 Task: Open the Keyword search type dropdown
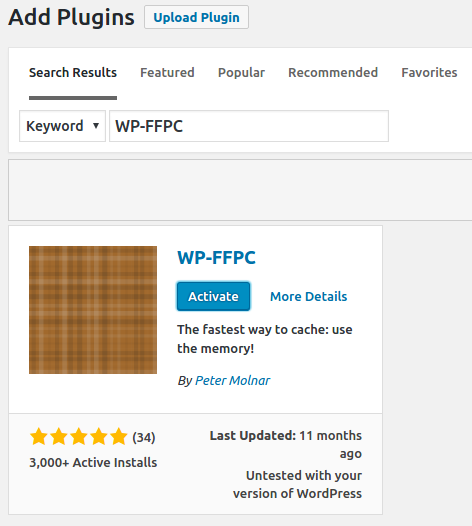(62, 126)
